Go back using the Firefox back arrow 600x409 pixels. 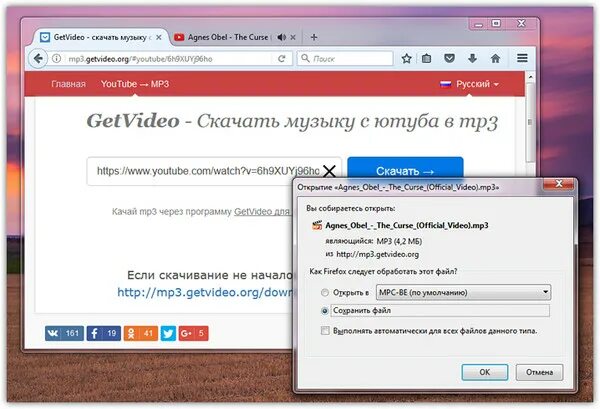(x=38, y=59)
